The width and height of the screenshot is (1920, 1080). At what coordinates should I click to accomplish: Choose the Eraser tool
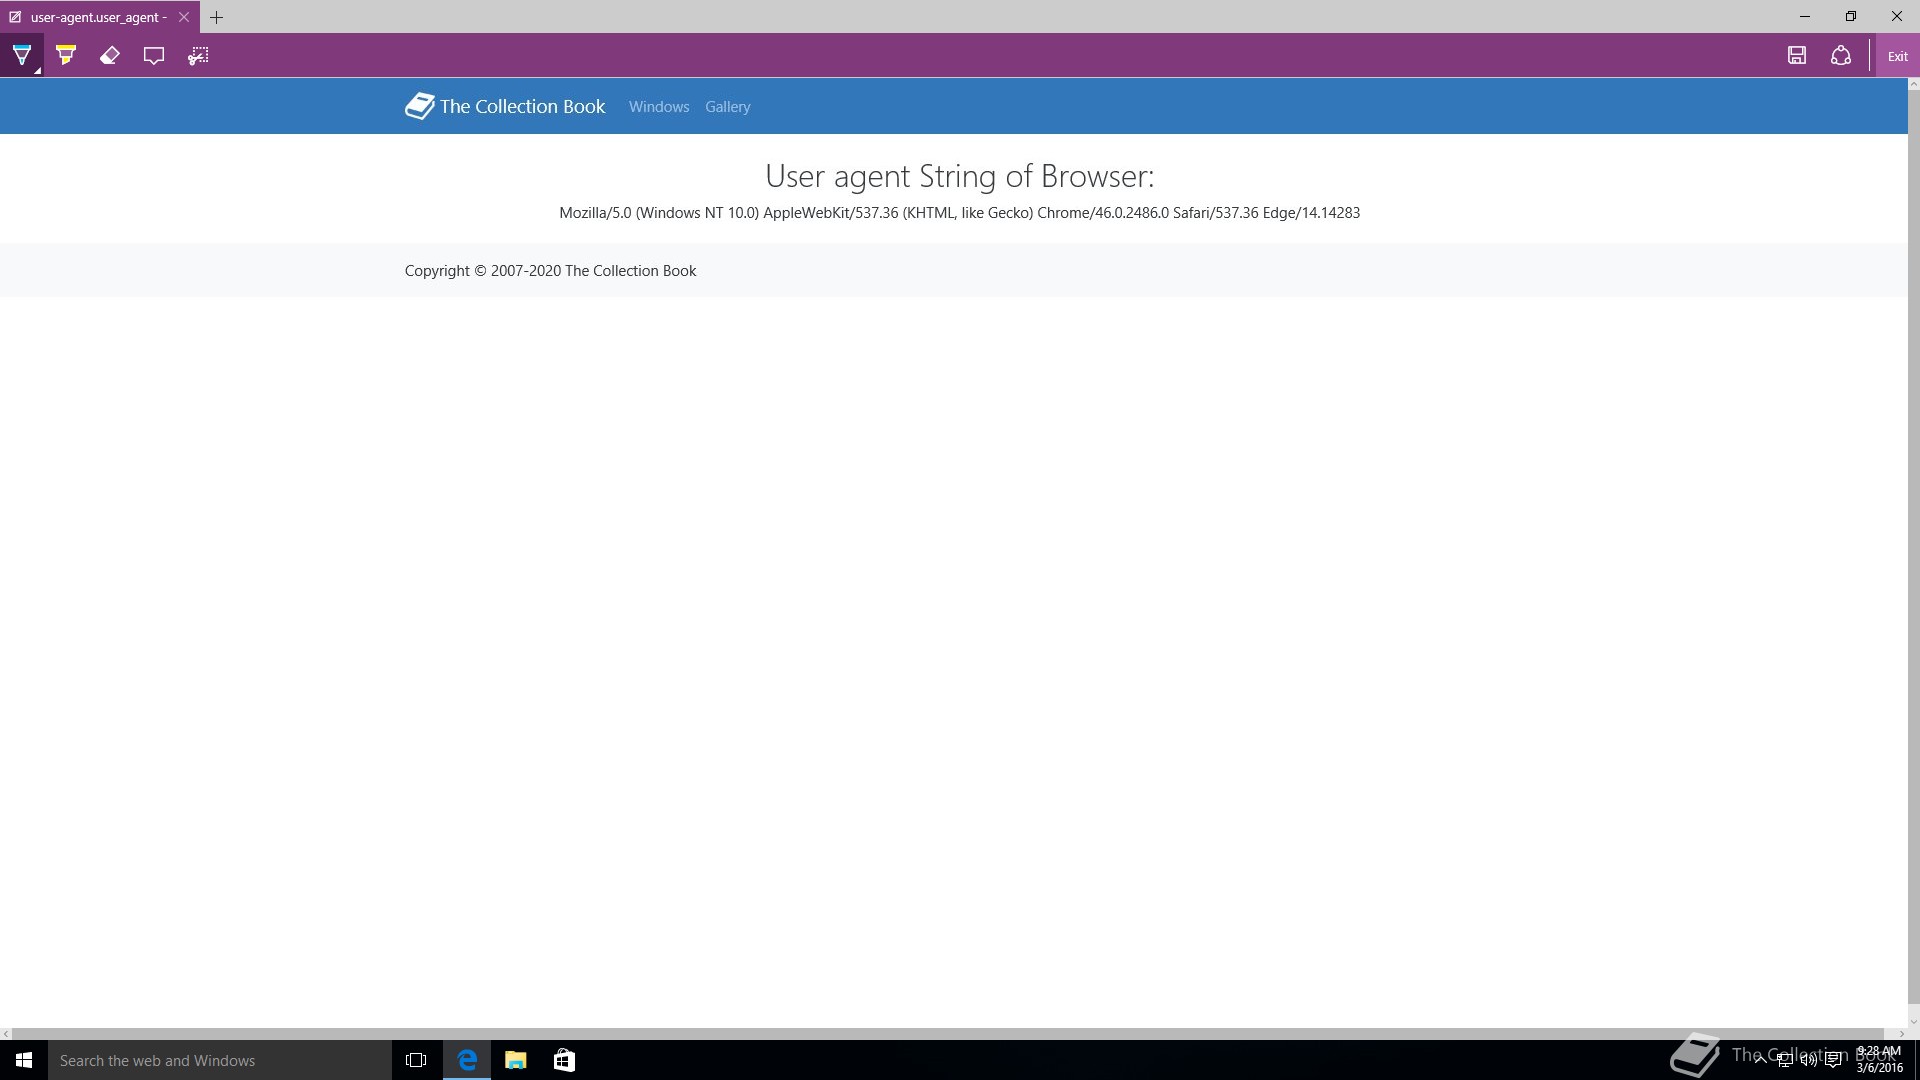(x=110, y=56)
